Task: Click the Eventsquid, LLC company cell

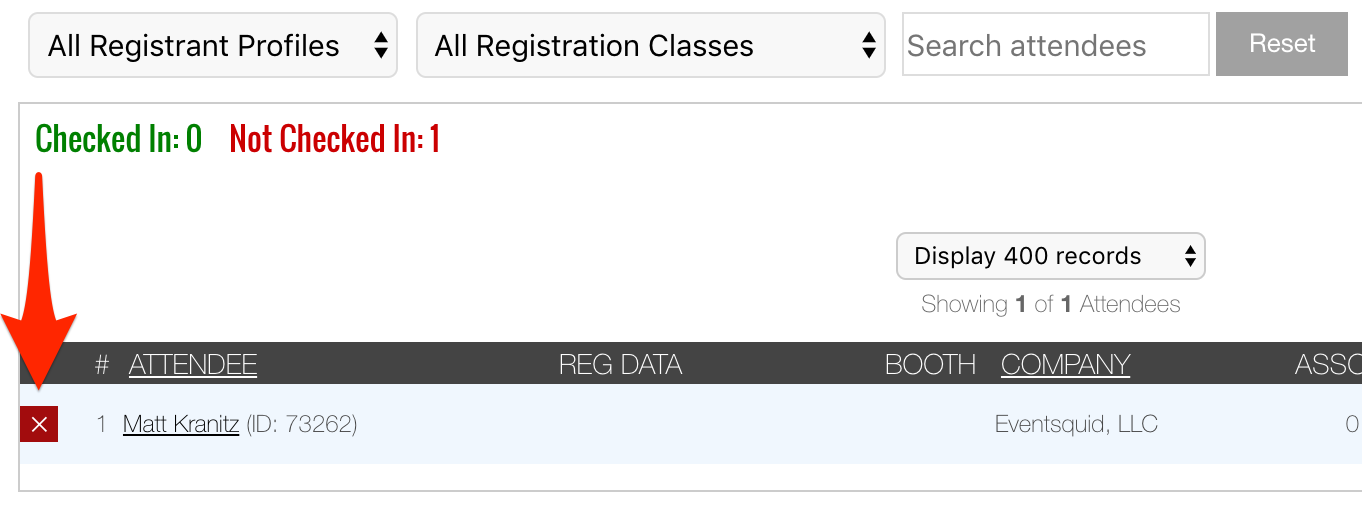Action: click(1076, 424)
